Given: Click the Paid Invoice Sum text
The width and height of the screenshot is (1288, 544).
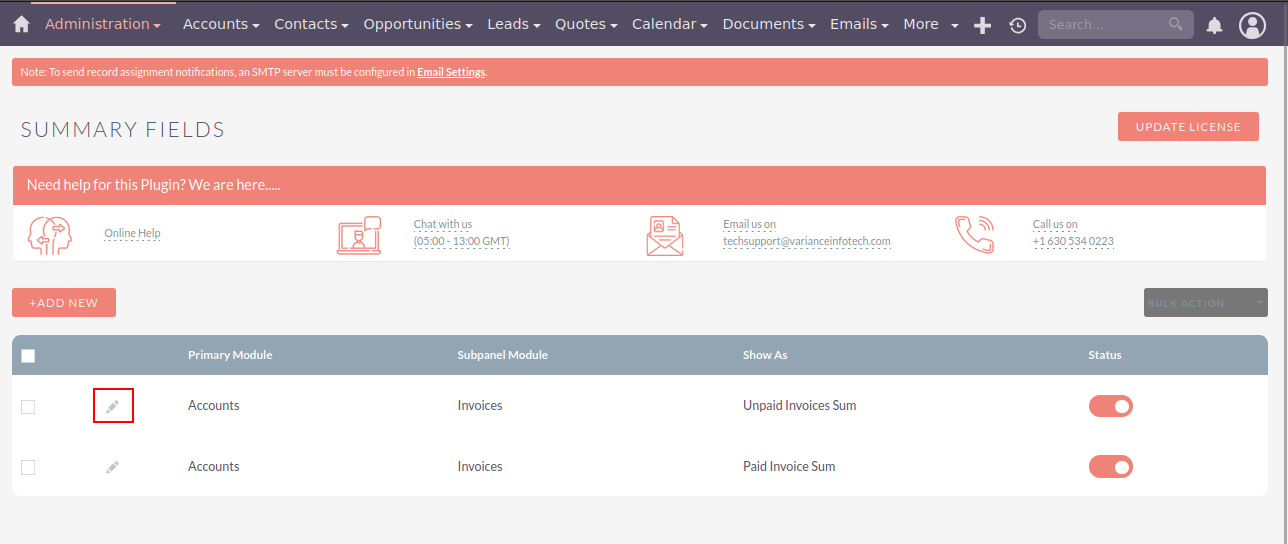Looking at the screenshot, I should (x=789, y=467).
